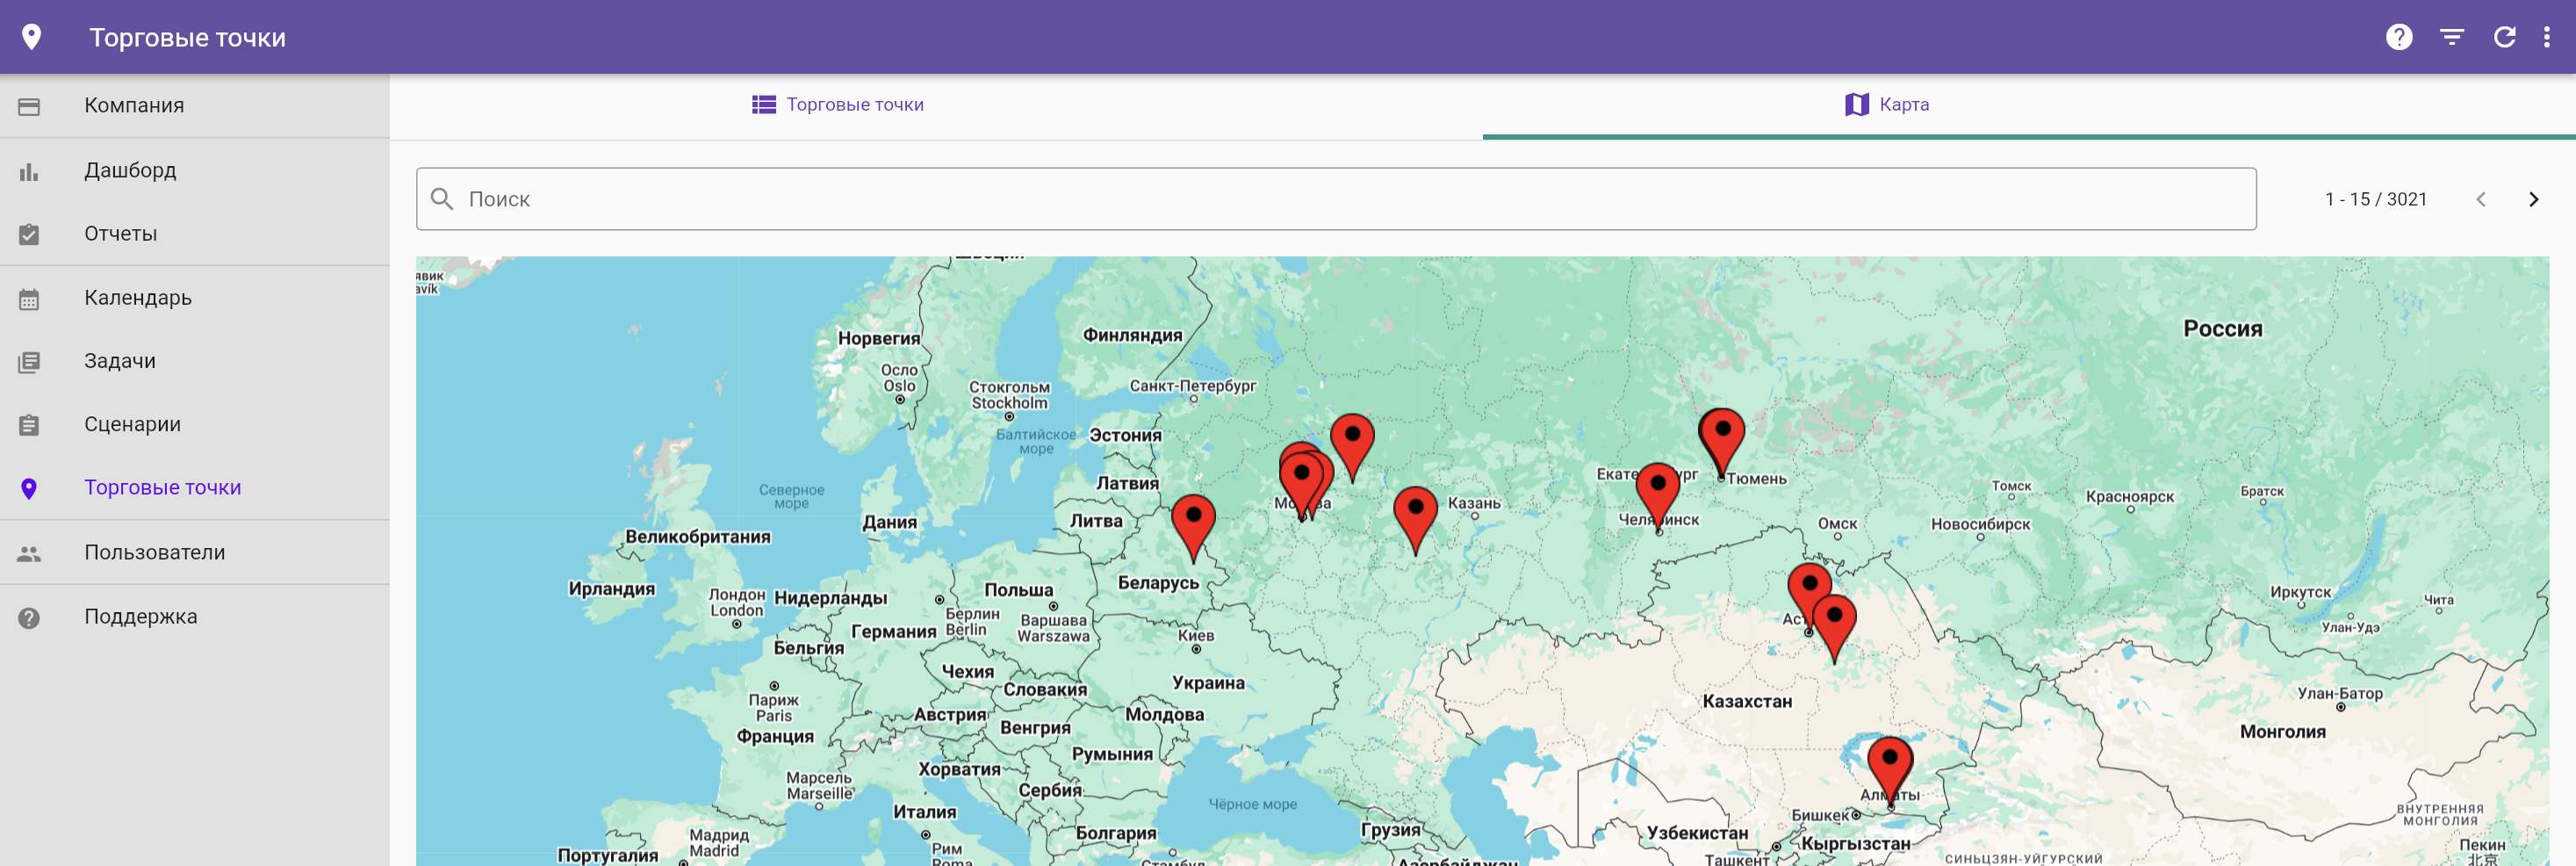Click the Пользователи people icon
2576x866 pixels.
click(29, 553)
